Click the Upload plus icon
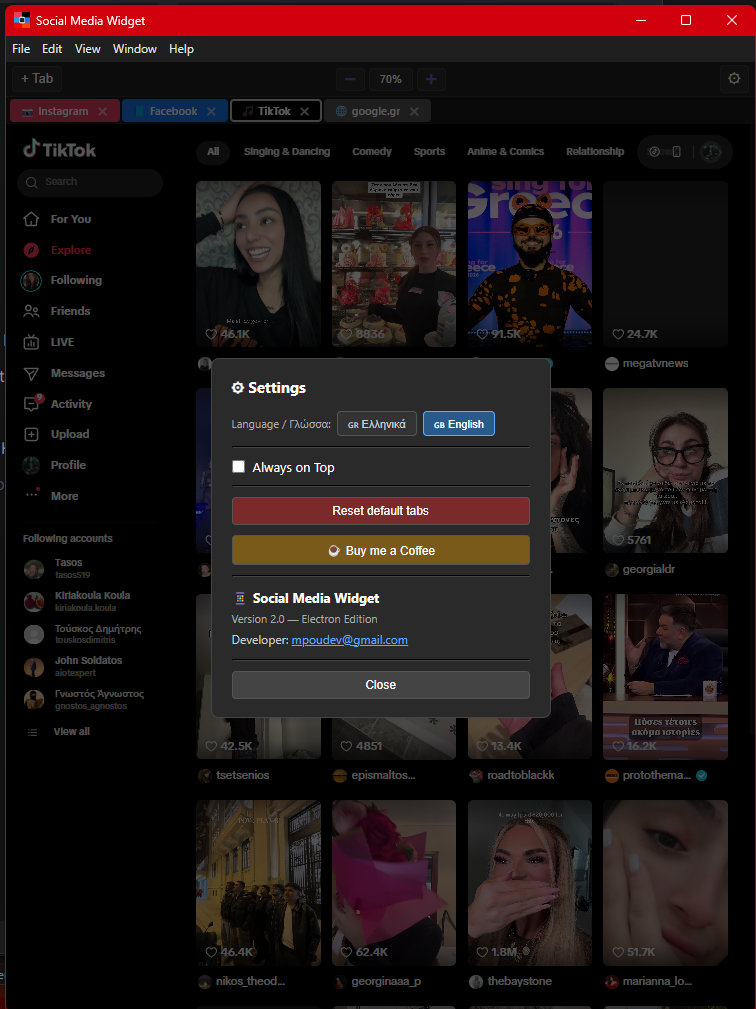Image resolution: width=756 pixels, height=1009 pixels. tap(31, 434)
